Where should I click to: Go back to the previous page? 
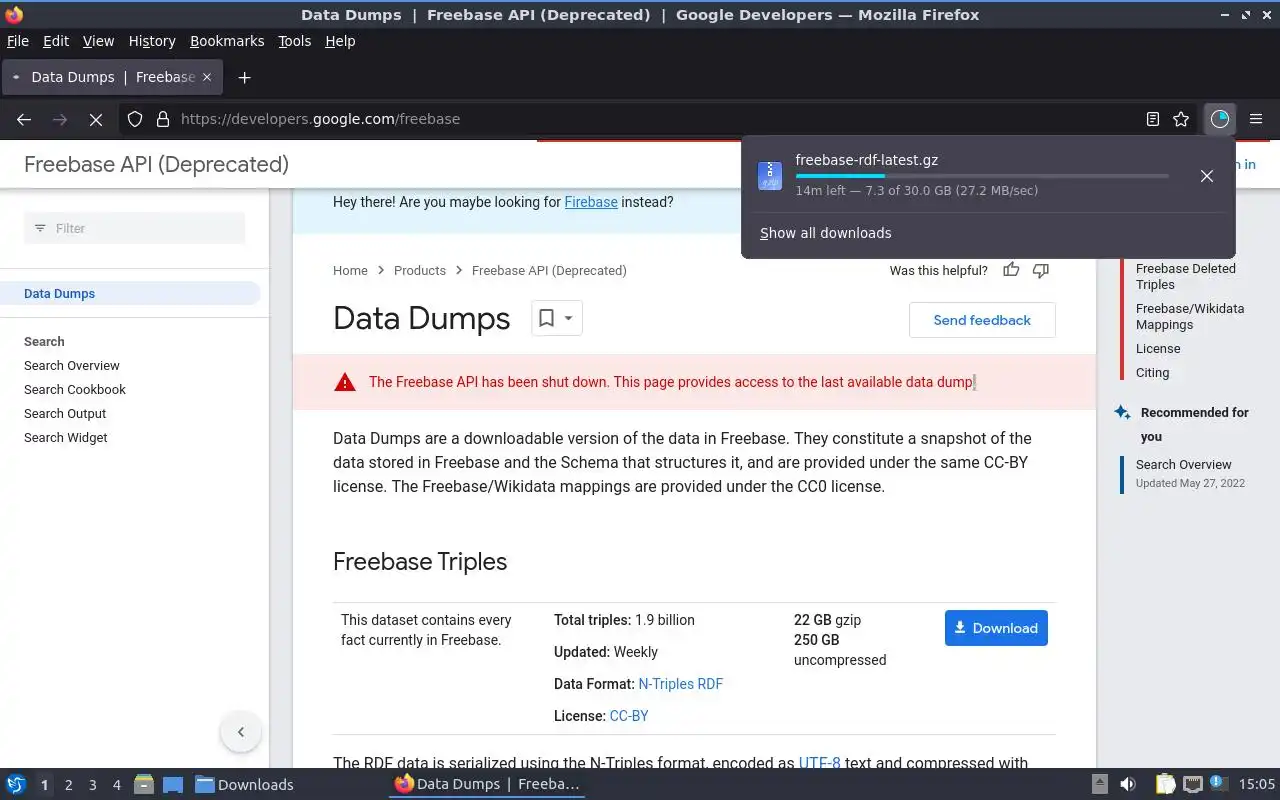[x=24, y=119]
